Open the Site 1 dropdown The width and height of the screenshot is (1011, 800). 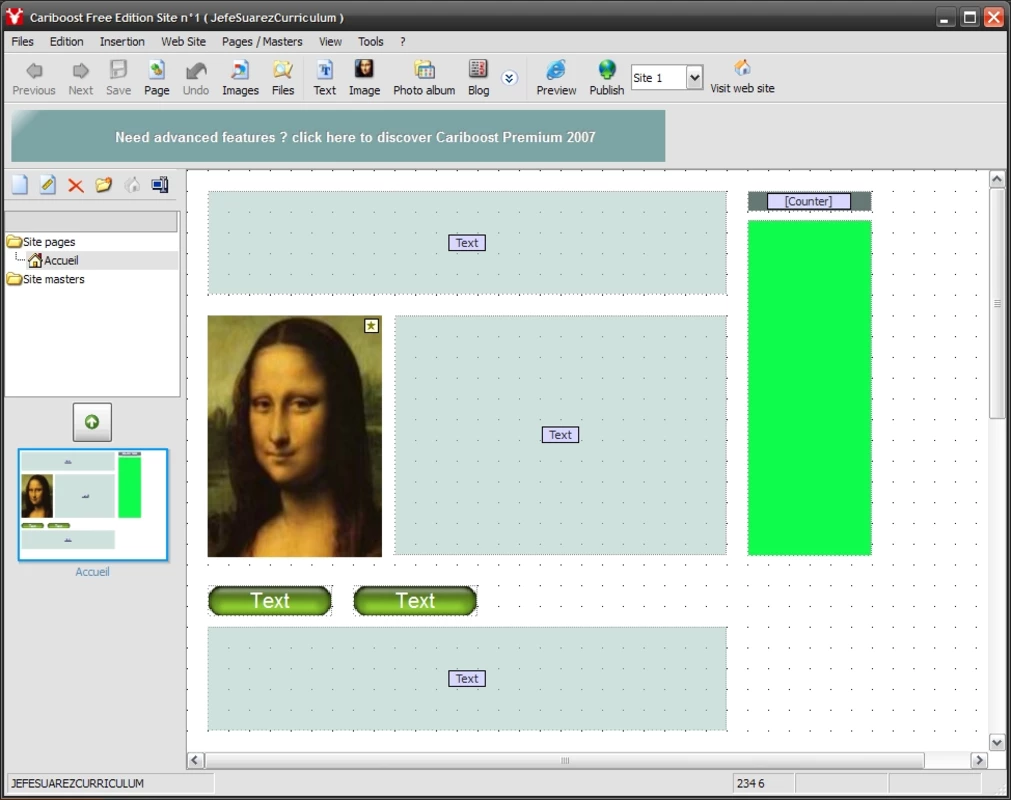point(694,78)
